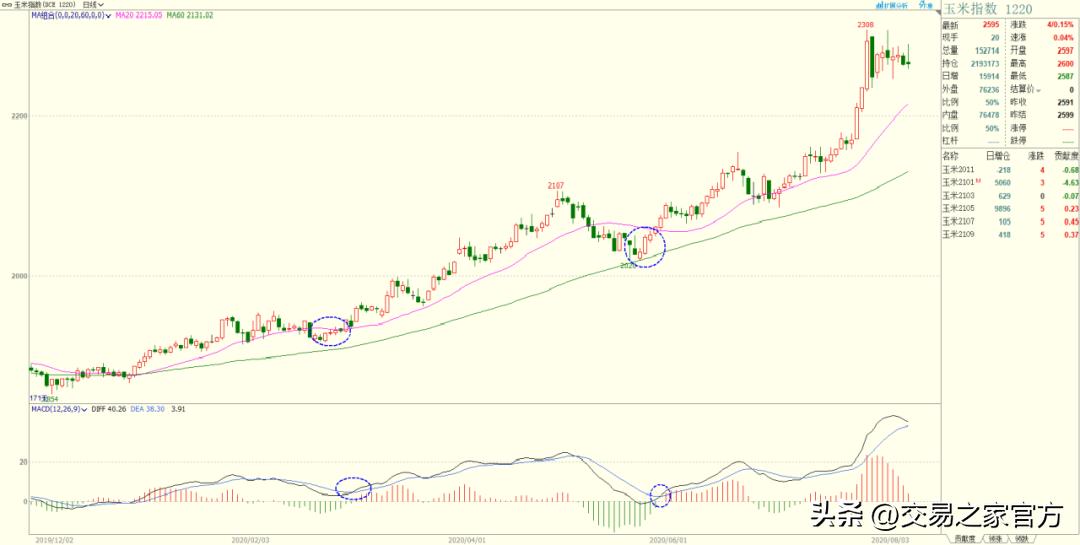Expand the MA组合 indicator parameters dropdown
Image resolution: width=1080 pixels, height=545 pixels.
[x=109, y=17]
